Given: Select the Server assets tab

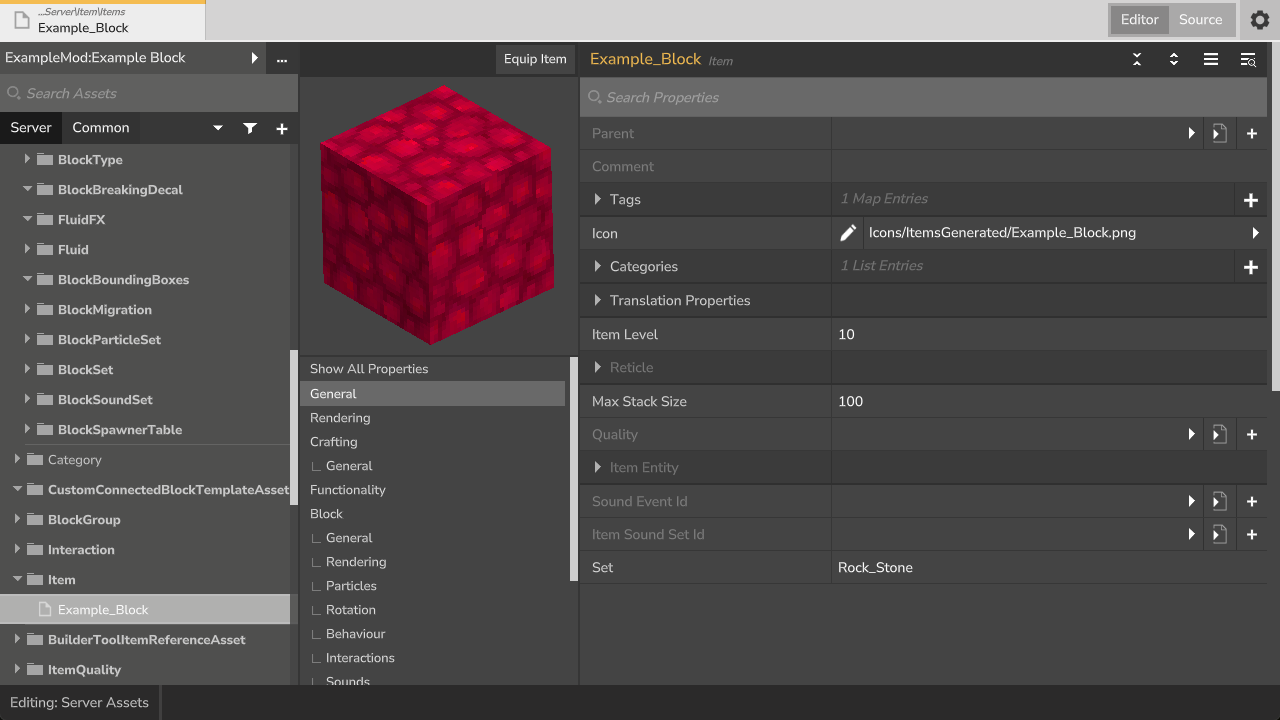Looking at the screenshot, I should pos(31,127).
